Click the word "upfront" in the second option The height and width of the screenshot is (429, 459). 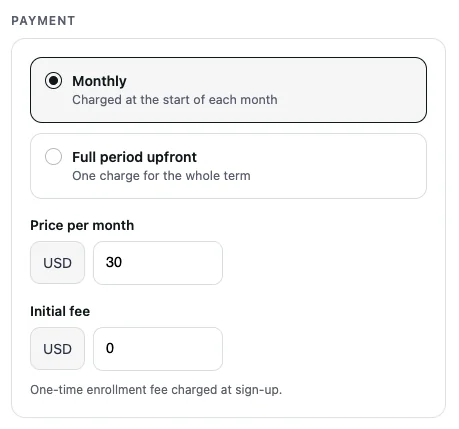click(172, 157)
